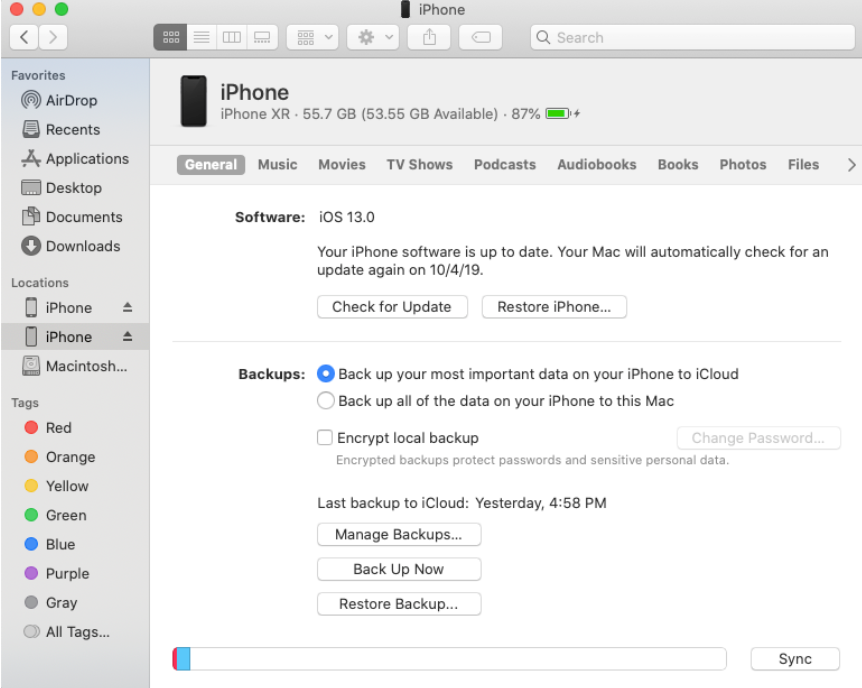Switch to gallery view in toolbar
Screen dimensions: 862x688
pyautogui.click(x=262, y=37)
